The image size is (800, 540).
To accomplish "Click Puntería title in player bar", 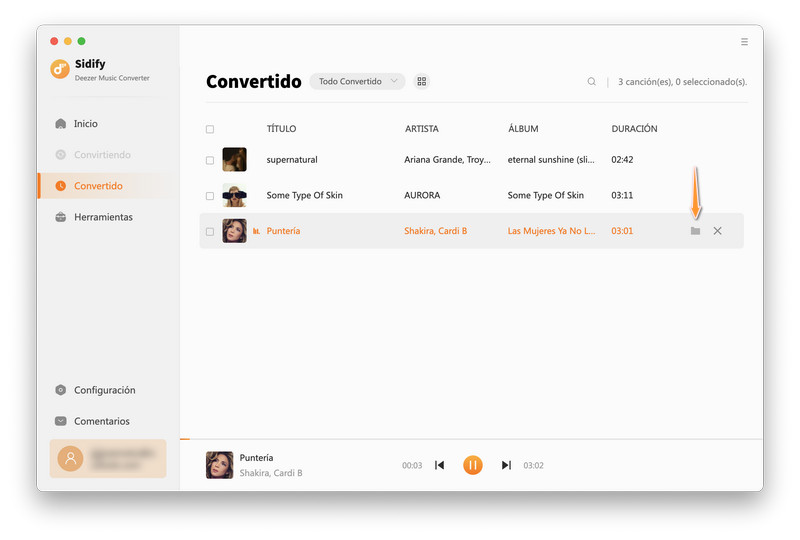I will pyautogui.click(x=257, y=458).
